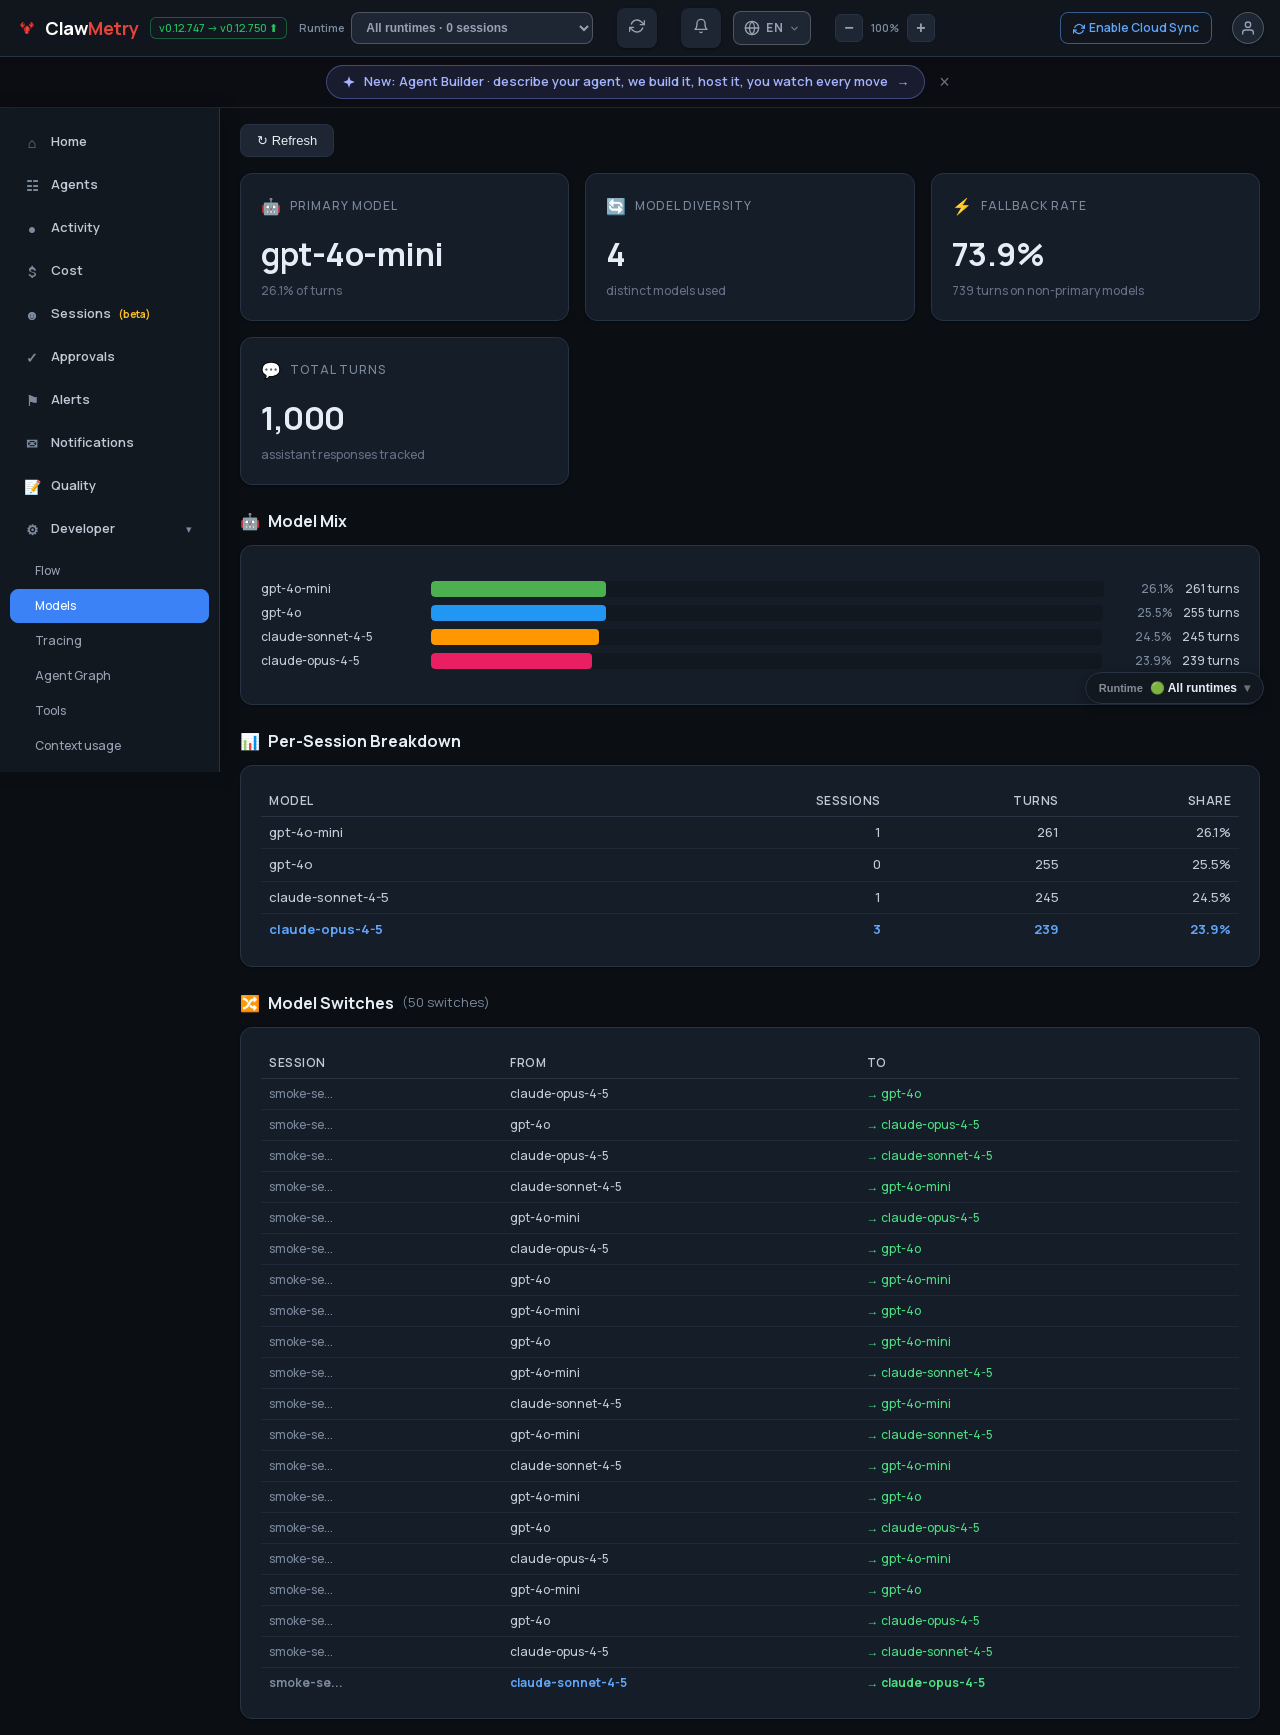
Task: Click the Alerts flag icon
Action: pyautogui.click(x=32, y=401)
